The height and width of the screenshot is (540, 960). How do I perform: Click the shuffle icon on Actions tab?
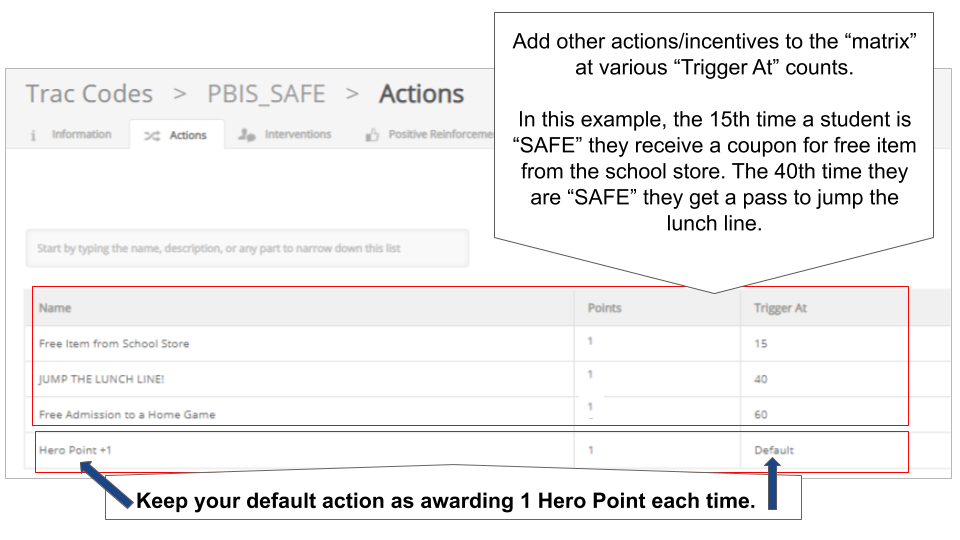pyautogui.click(x=152, y=135)
